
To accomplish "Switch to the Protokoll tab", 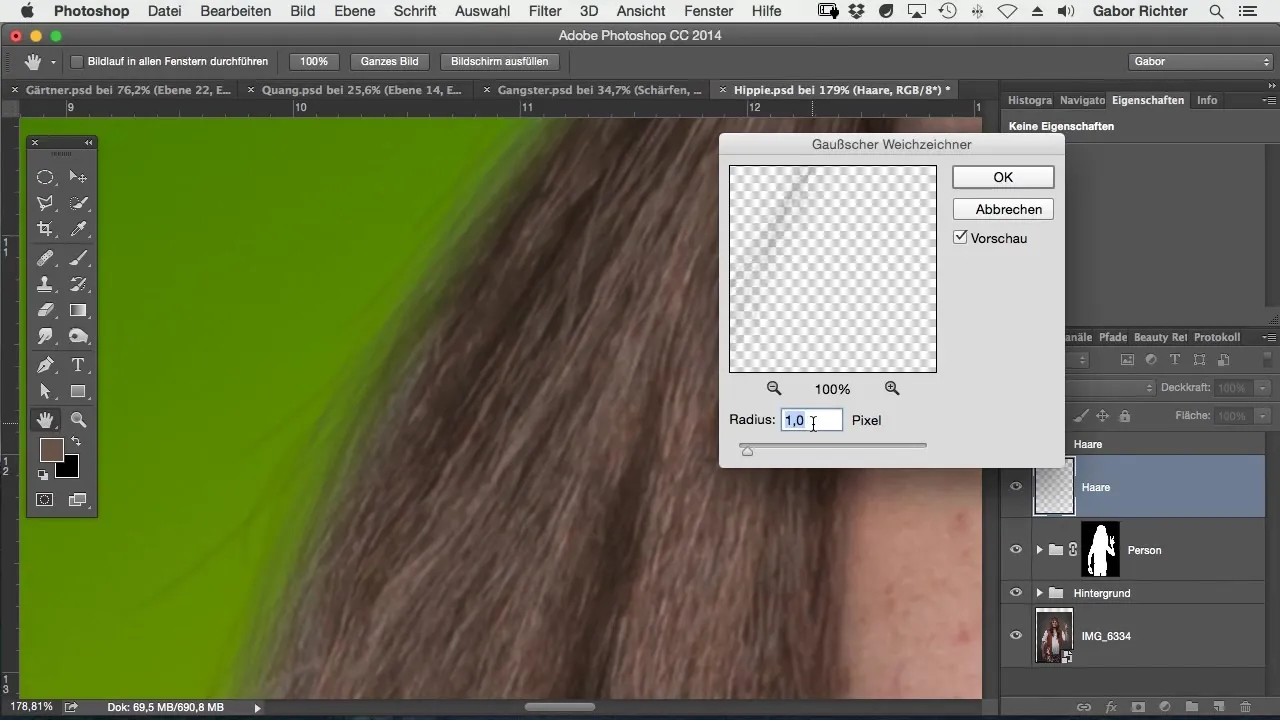I will [1217, 338].
